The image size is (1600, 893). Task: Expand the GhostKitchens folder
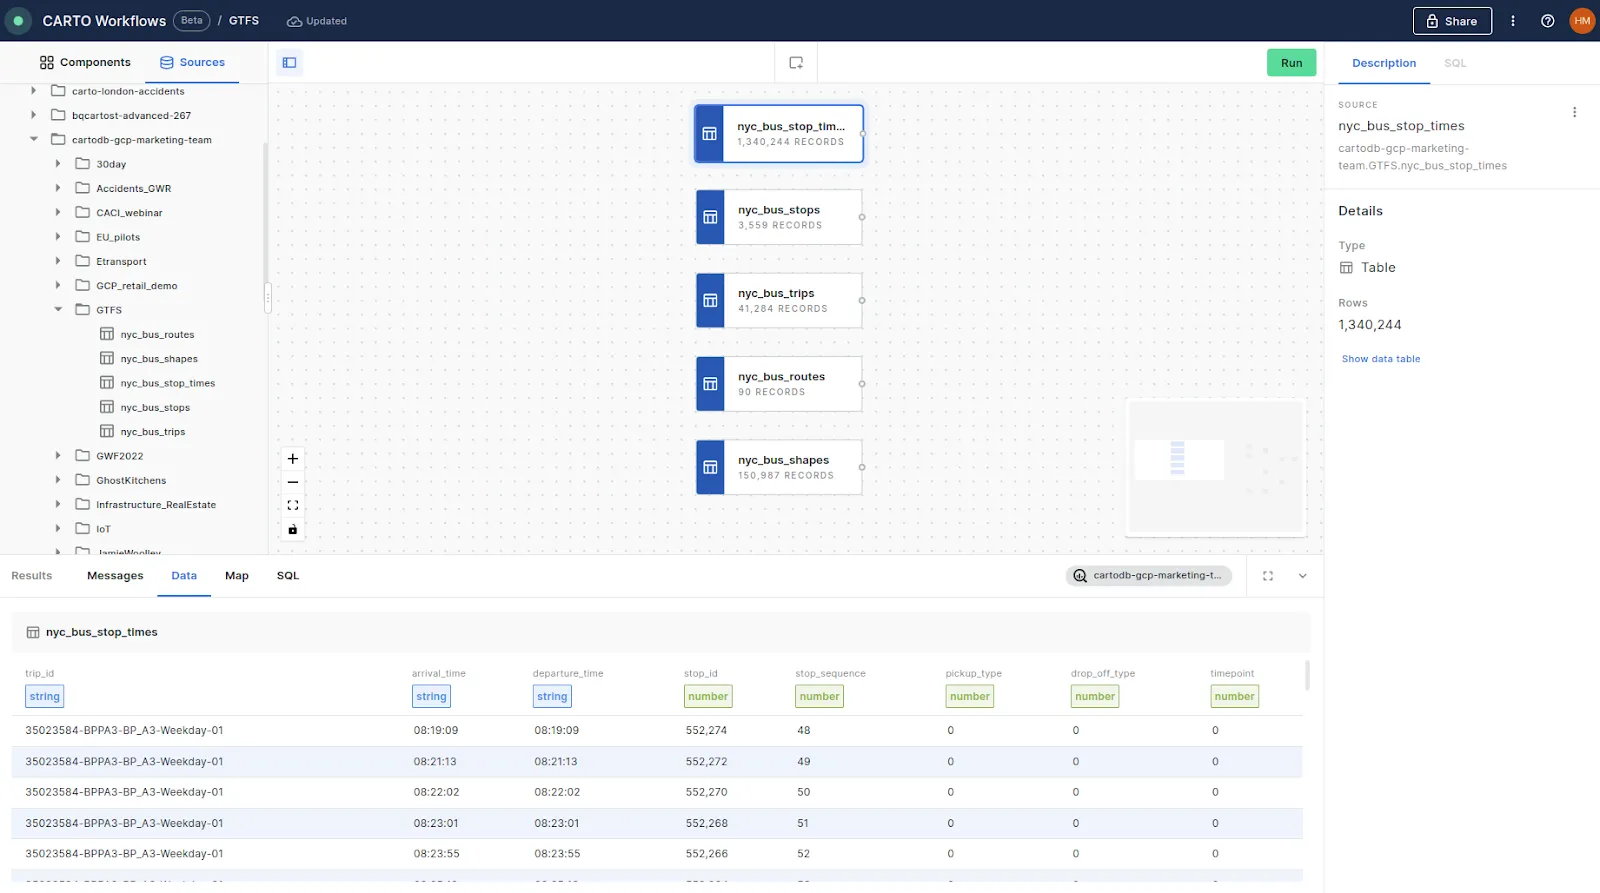58,481
